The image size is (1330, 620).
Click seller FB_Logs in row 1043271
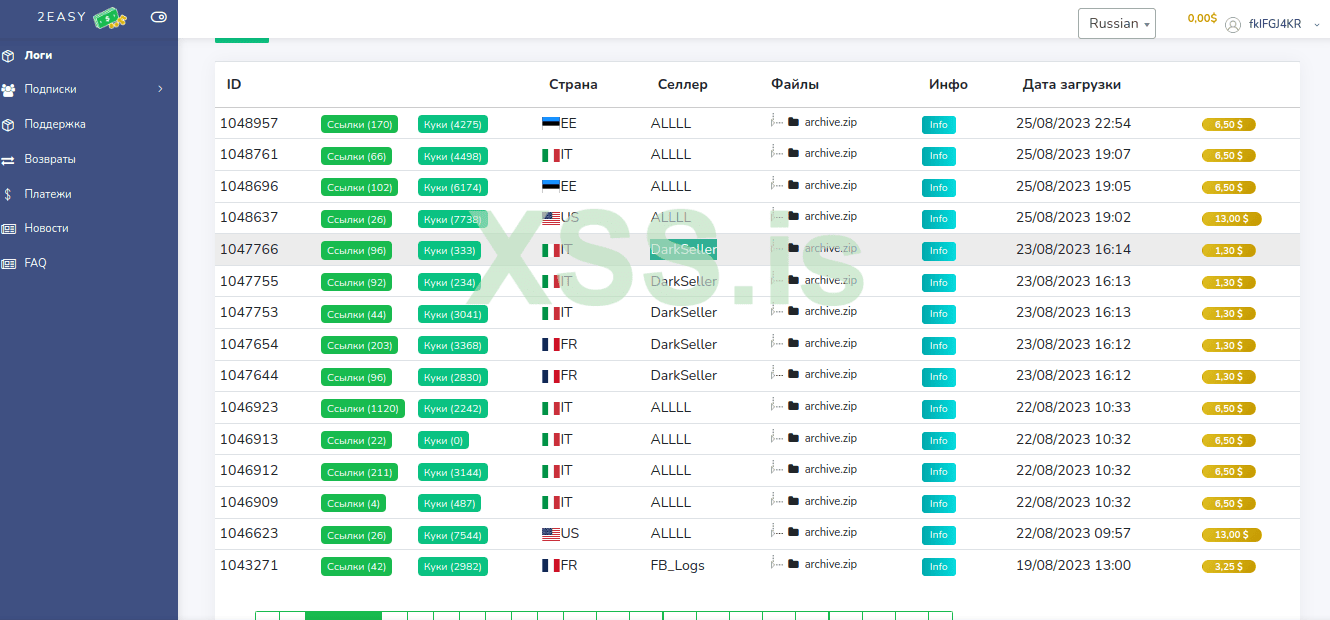tap(678, 565)
